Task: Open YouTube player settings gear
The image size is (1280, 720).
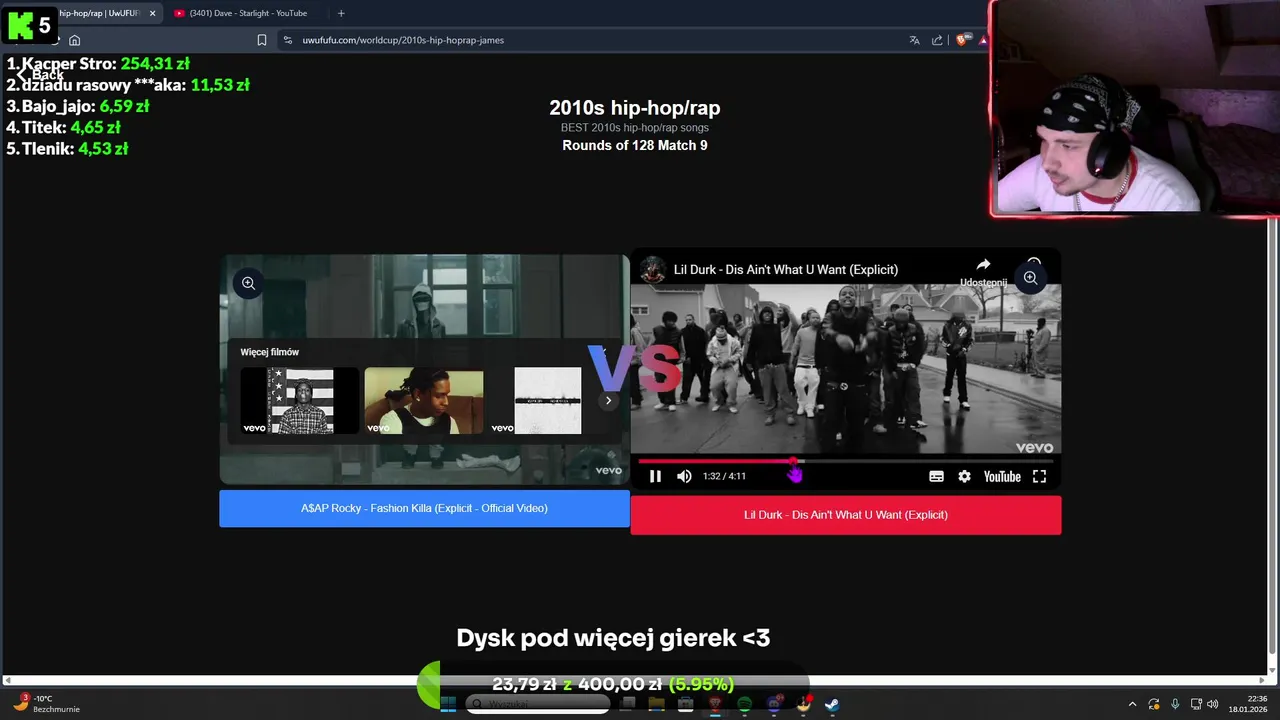Action: tap(964, 476)
